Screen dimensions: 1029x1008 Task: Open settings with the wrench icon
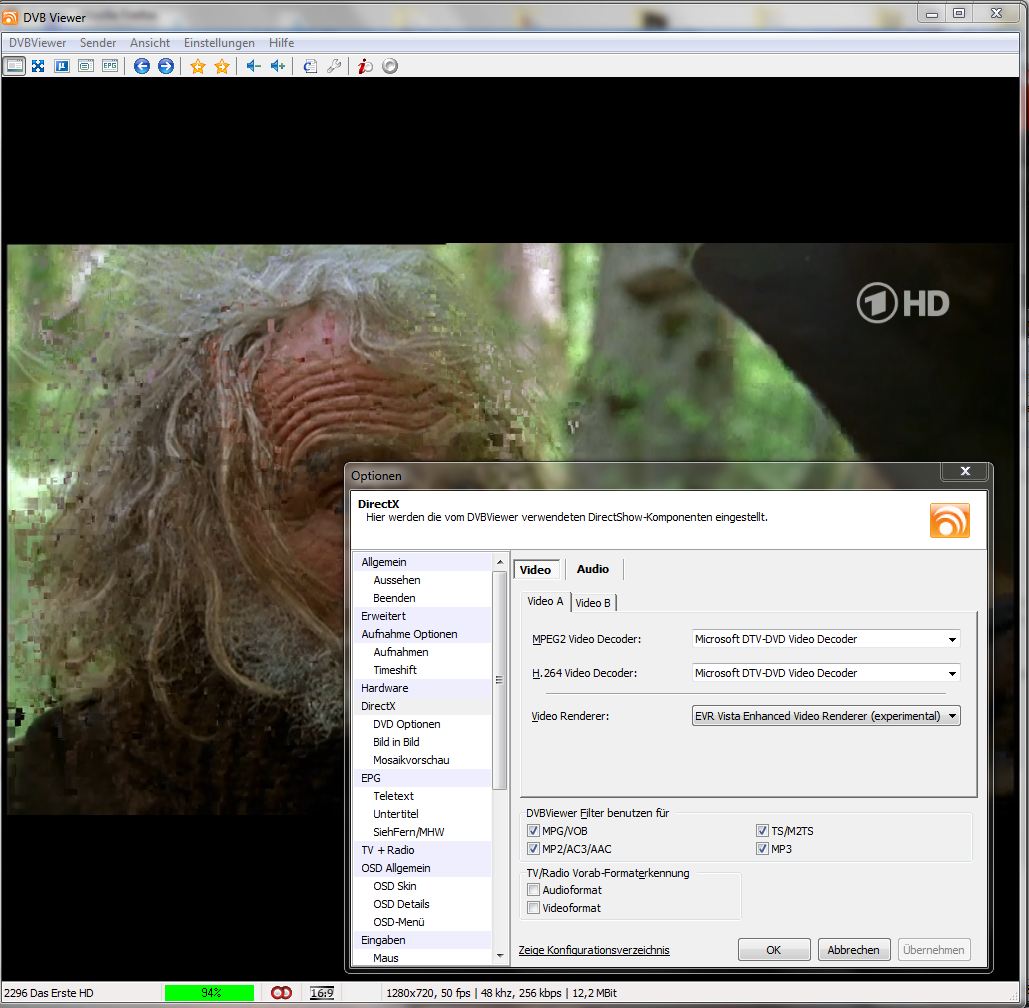(334, 66)
